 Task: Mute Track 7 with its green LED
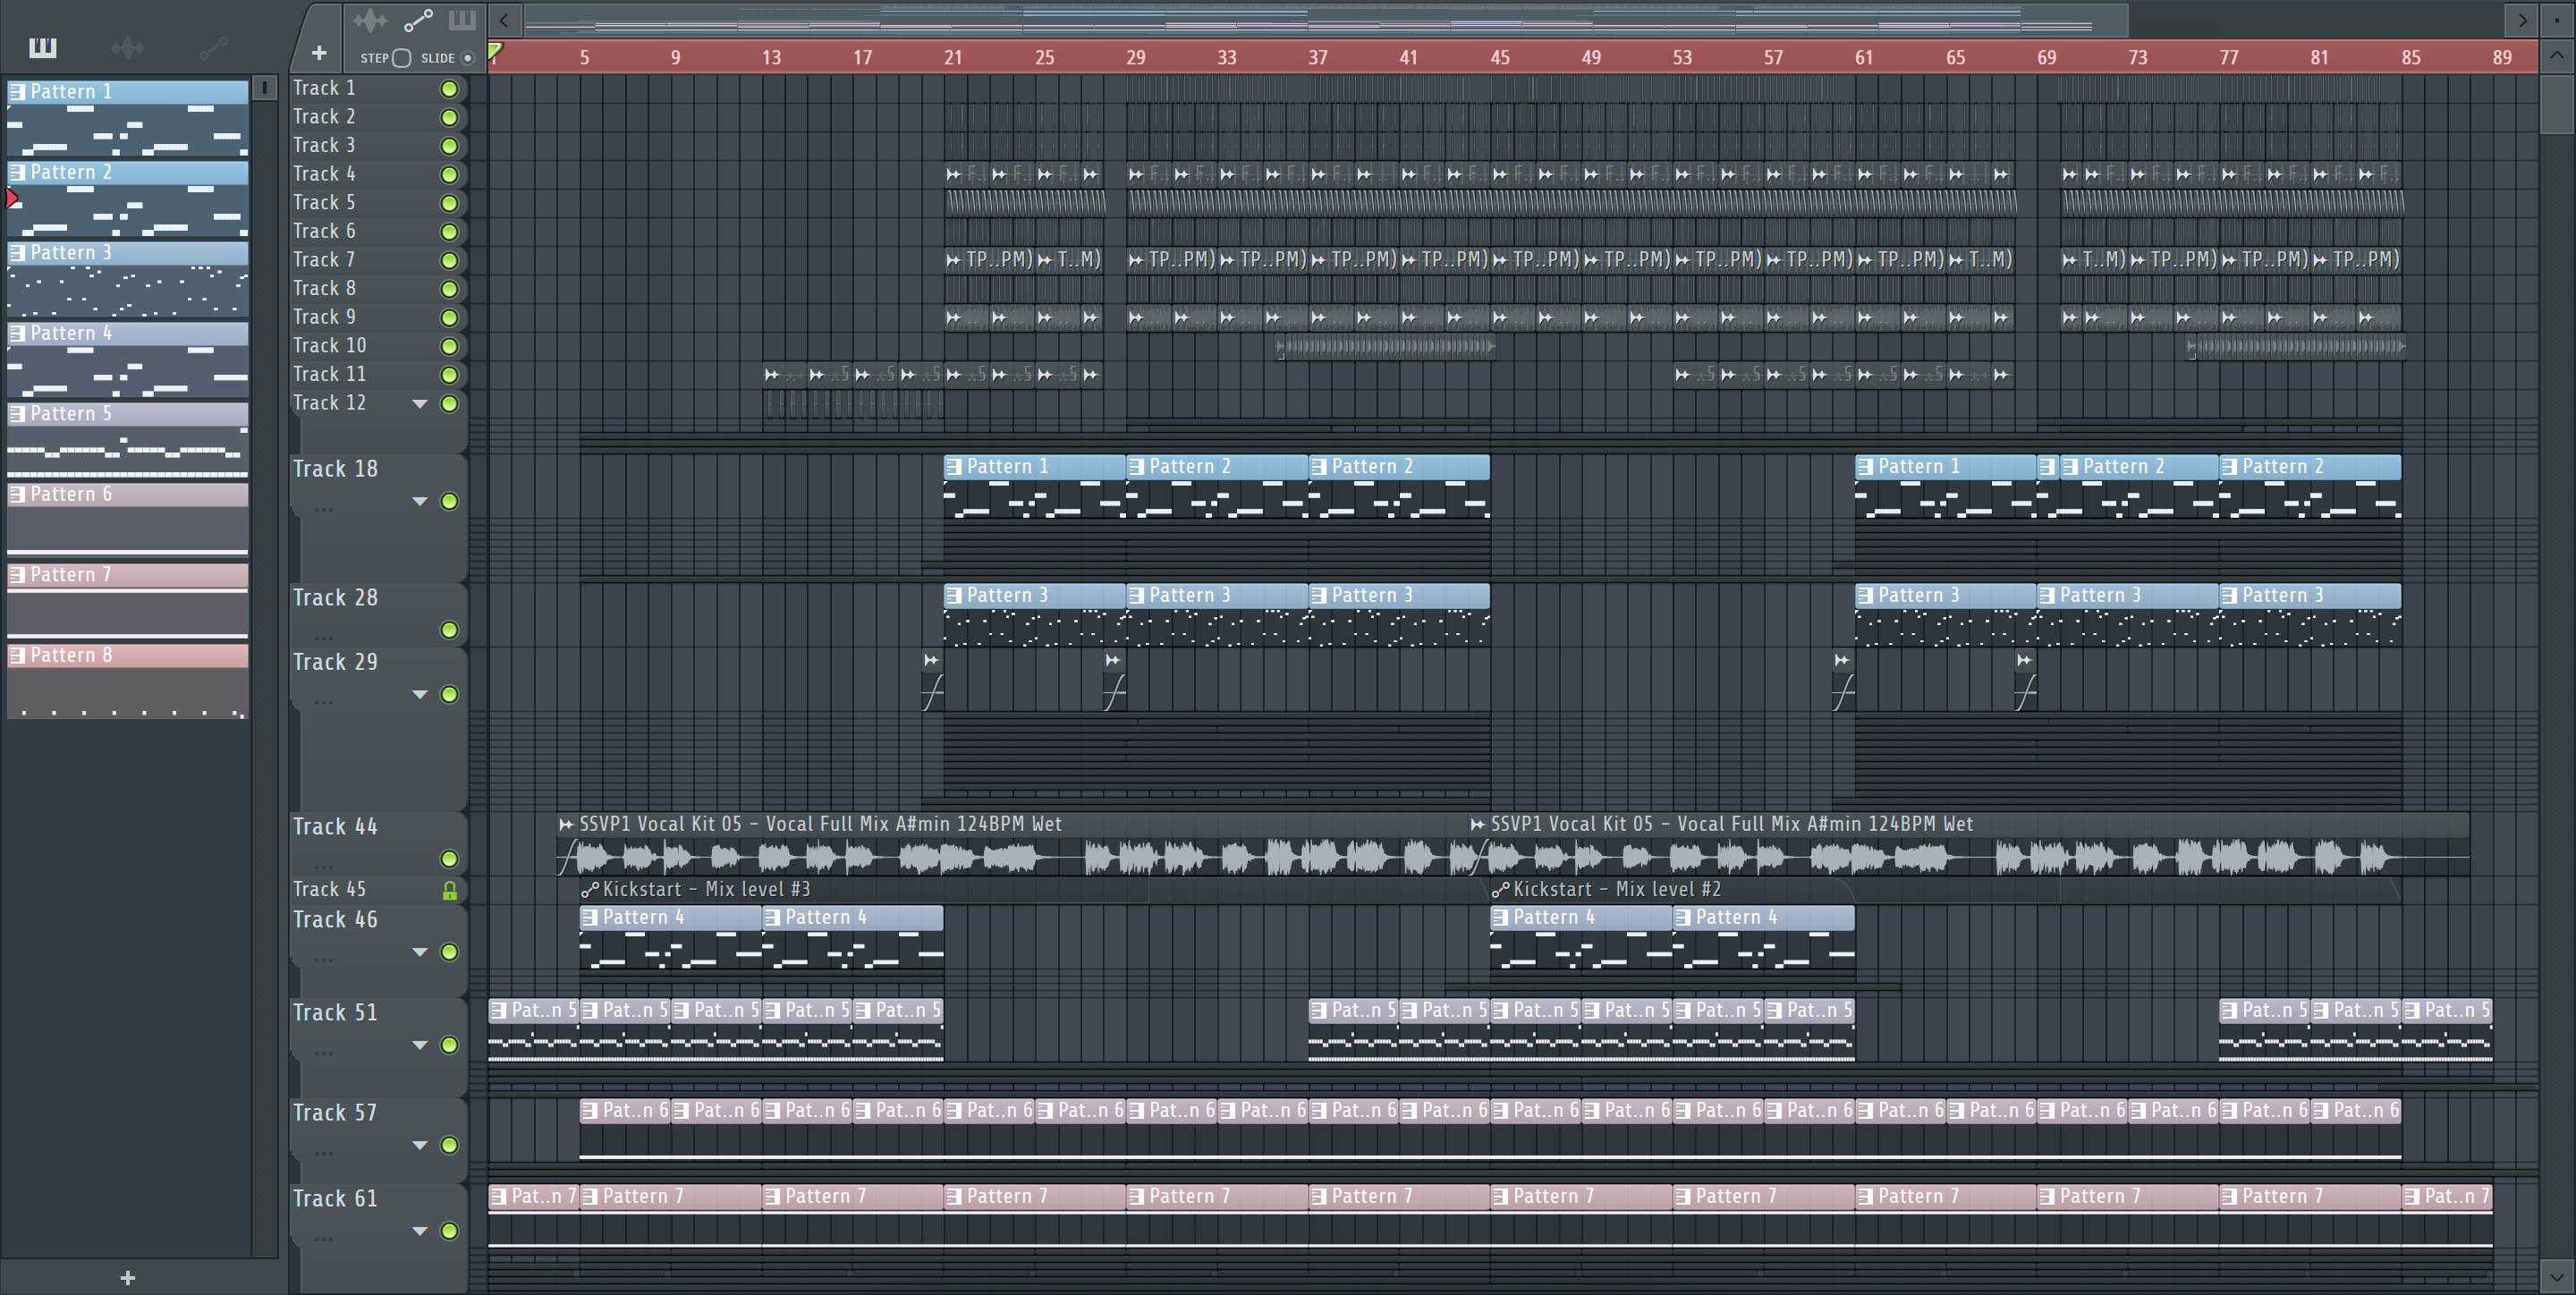(450, 260)
